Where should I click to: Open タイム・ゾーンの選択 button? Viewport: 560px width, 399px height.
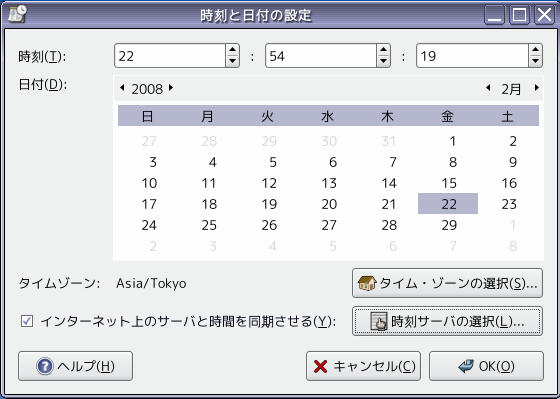447,283
